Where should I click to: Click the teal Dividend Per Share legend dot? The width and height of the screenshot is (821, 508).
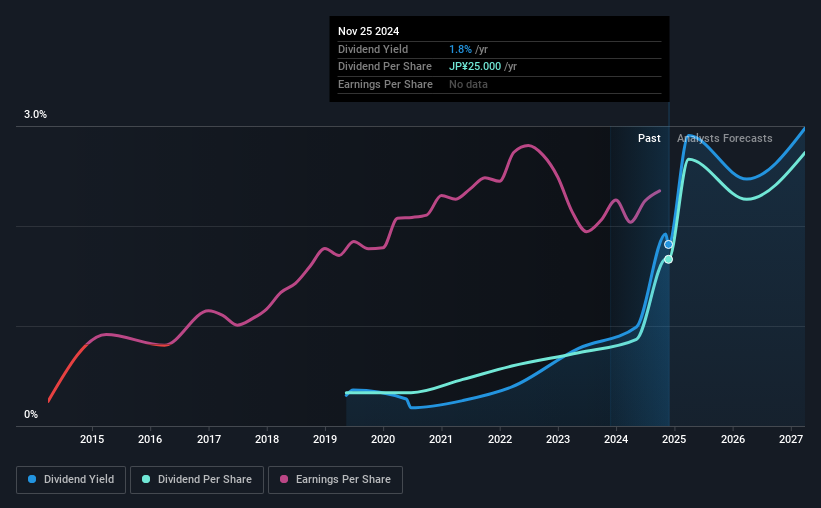click(146, 480)
